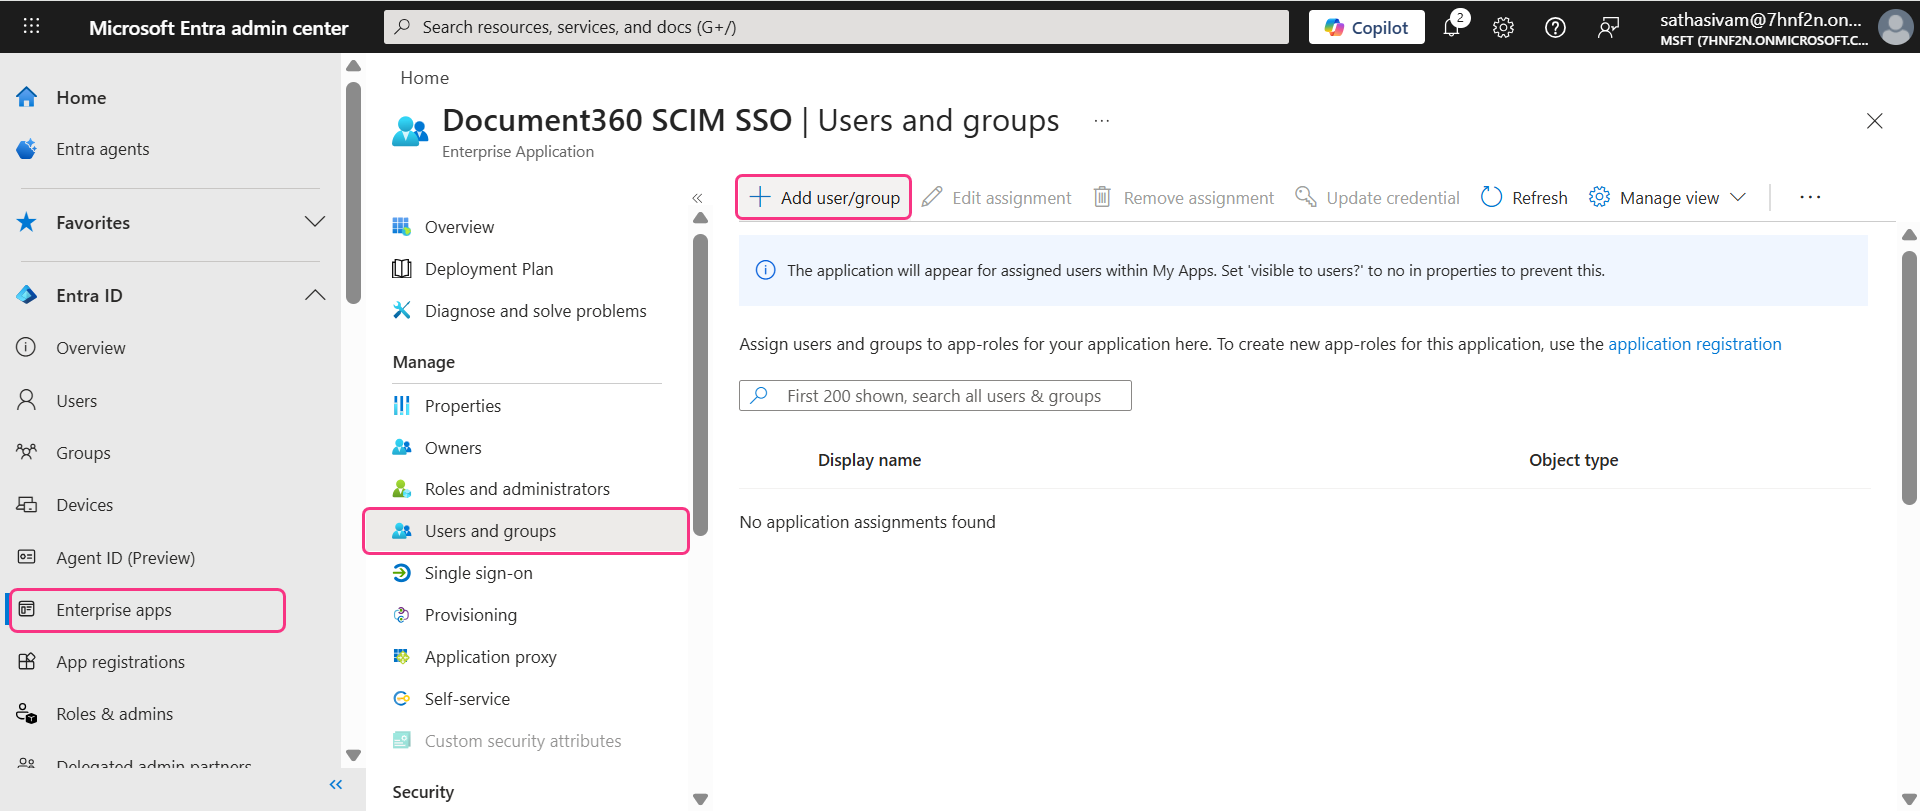Open the app launcher waffle icon

click(x=31, y=27)
